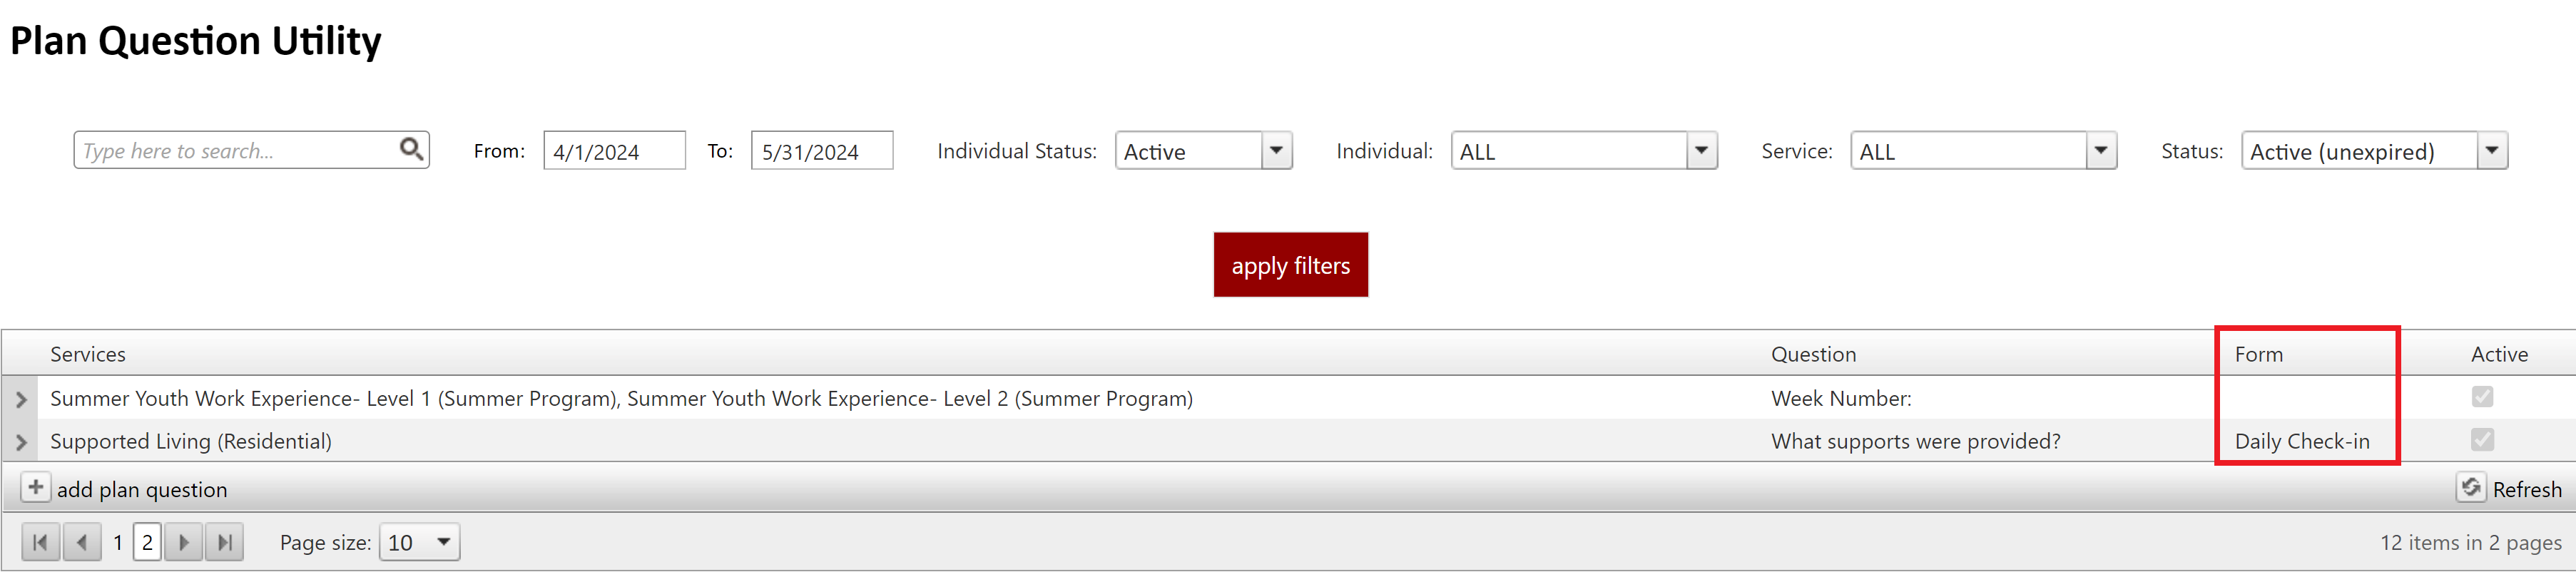
Task: Expand the Supported Living (Residential) row
Action: (x=21, y=442)
